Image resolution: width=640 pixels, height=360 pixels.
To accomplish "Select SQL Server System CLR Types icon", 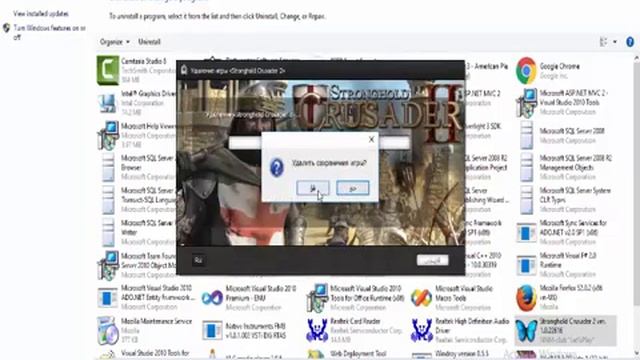I will [526, 200].
